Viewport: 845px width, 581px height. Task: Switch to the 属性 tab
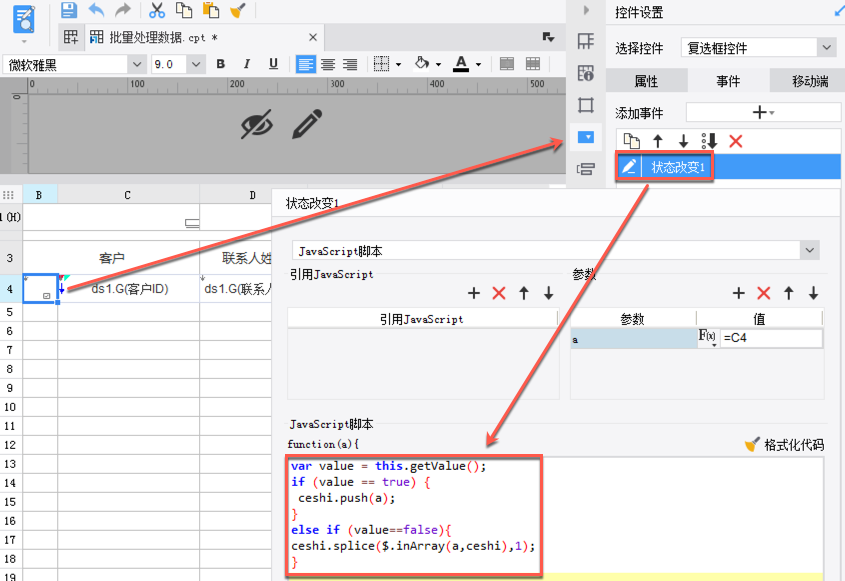[x=646, y=81]
